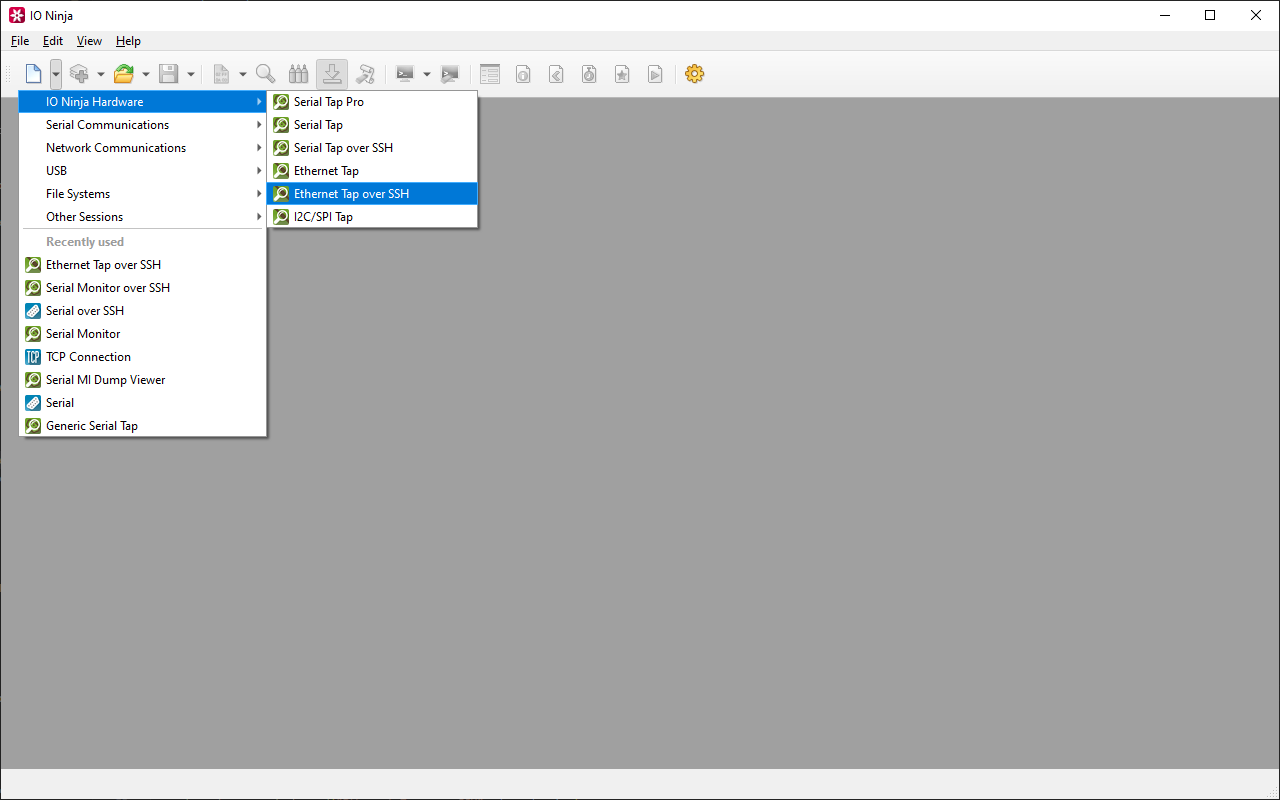
Task: Expand the save dropdown arrow
Action: tap(191, 74)
